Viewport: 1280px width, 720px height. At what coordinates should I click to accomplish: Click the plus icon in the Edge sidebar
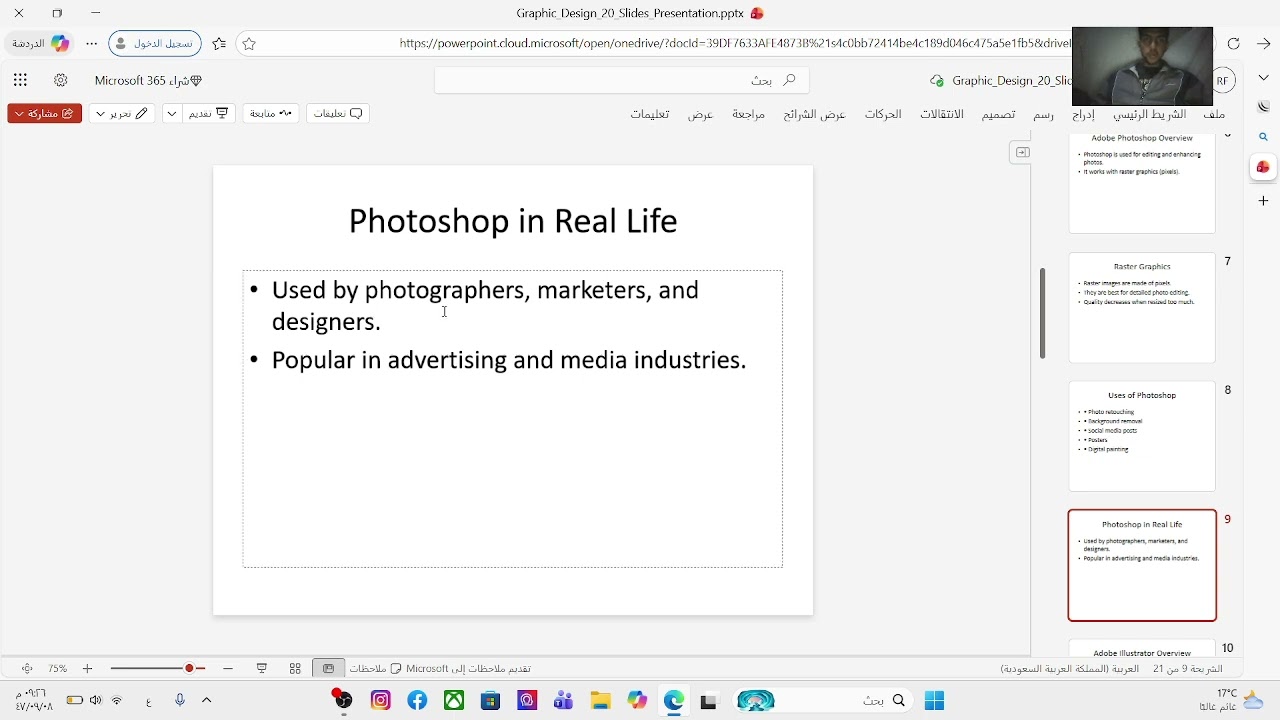1264,201
